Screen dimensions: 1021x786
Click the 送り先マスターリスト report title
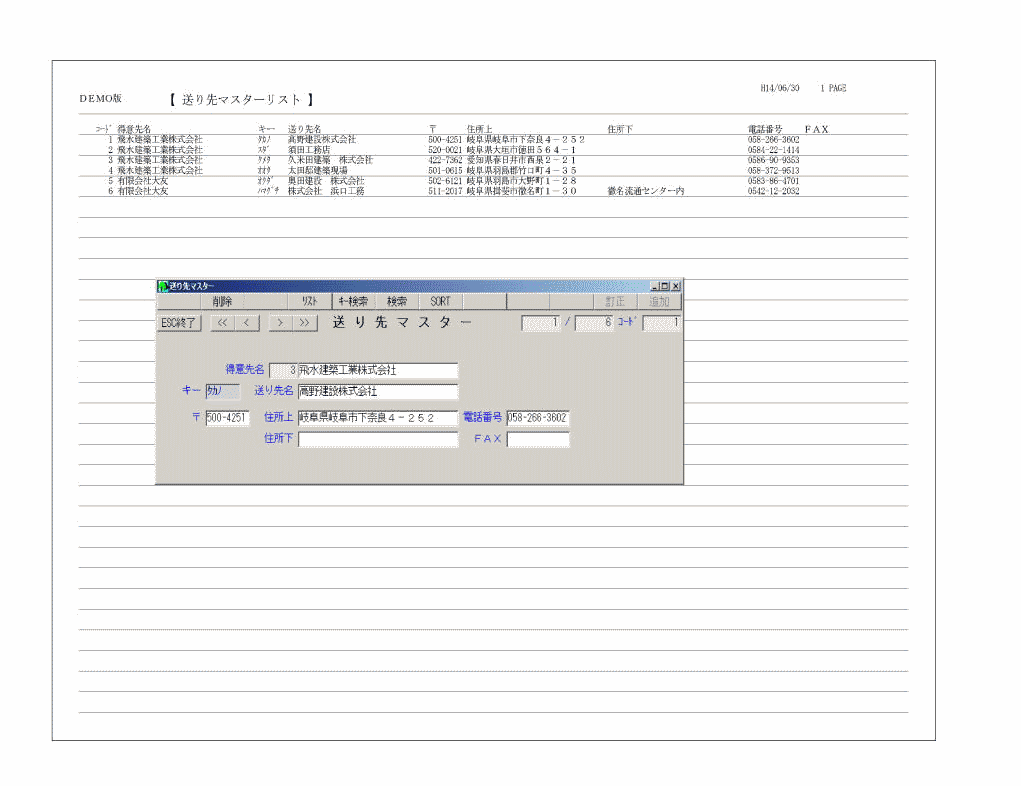coord(242,100)
